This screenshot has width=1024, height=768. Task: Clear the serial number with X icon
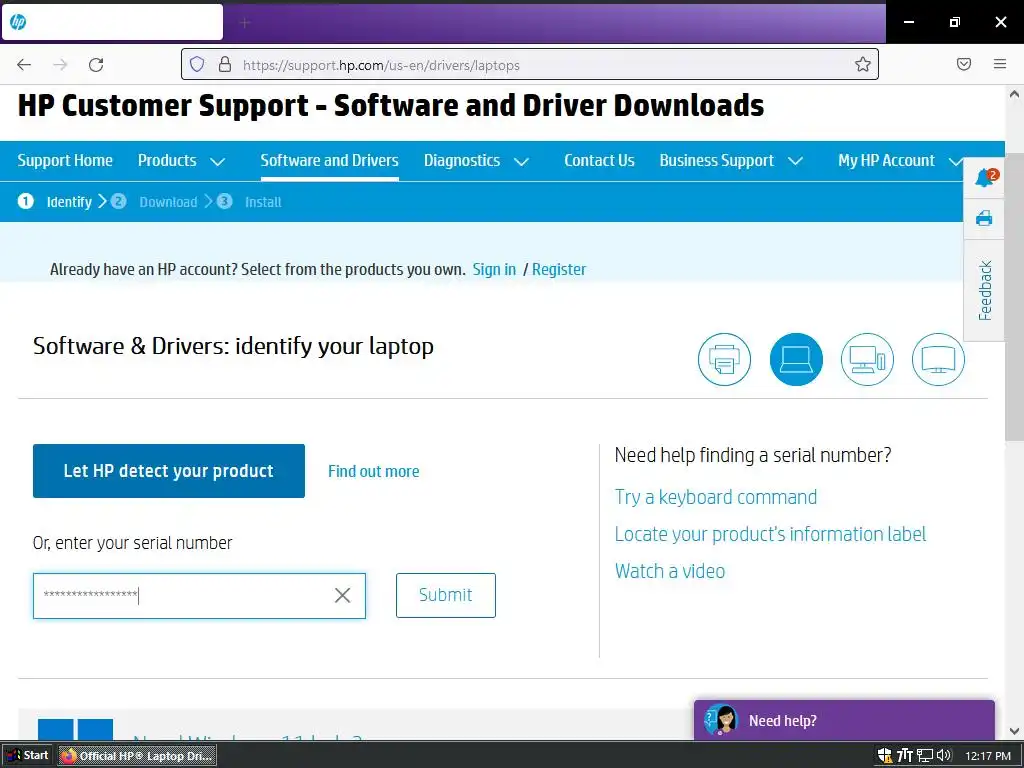click(342, 595)
